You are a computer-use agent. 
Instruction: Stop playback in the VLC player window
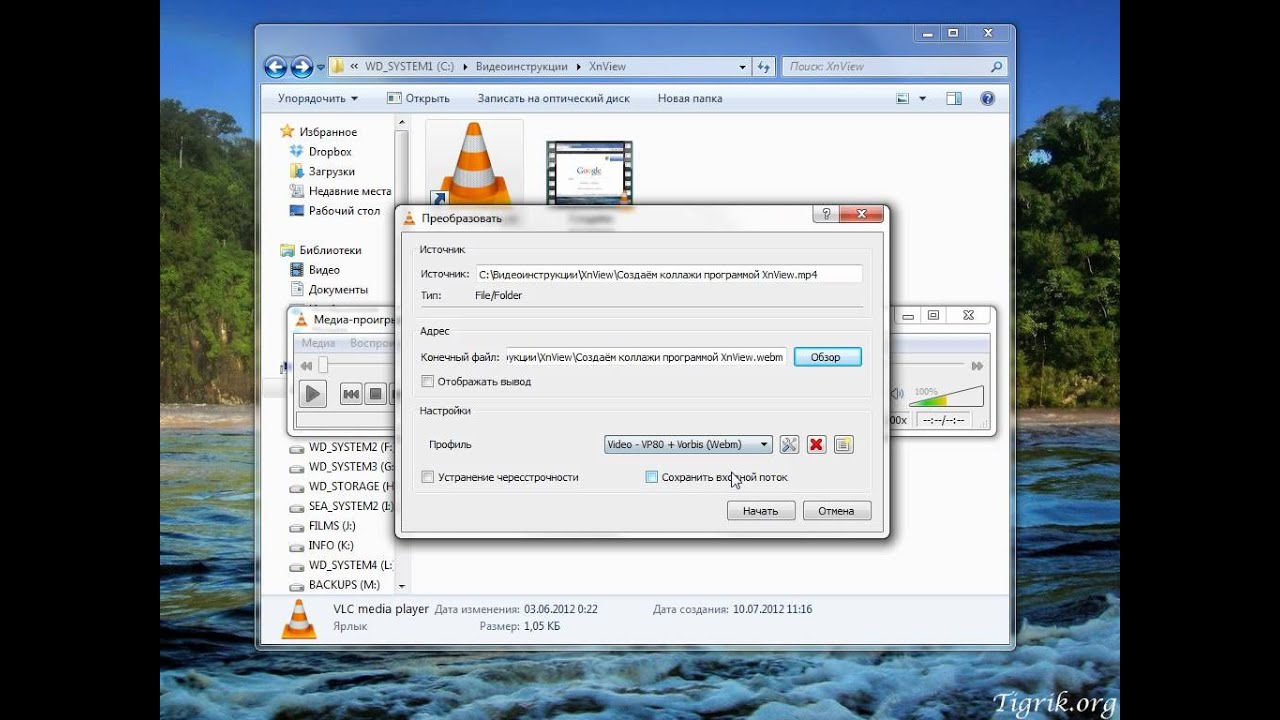click(x=375, y=394)
